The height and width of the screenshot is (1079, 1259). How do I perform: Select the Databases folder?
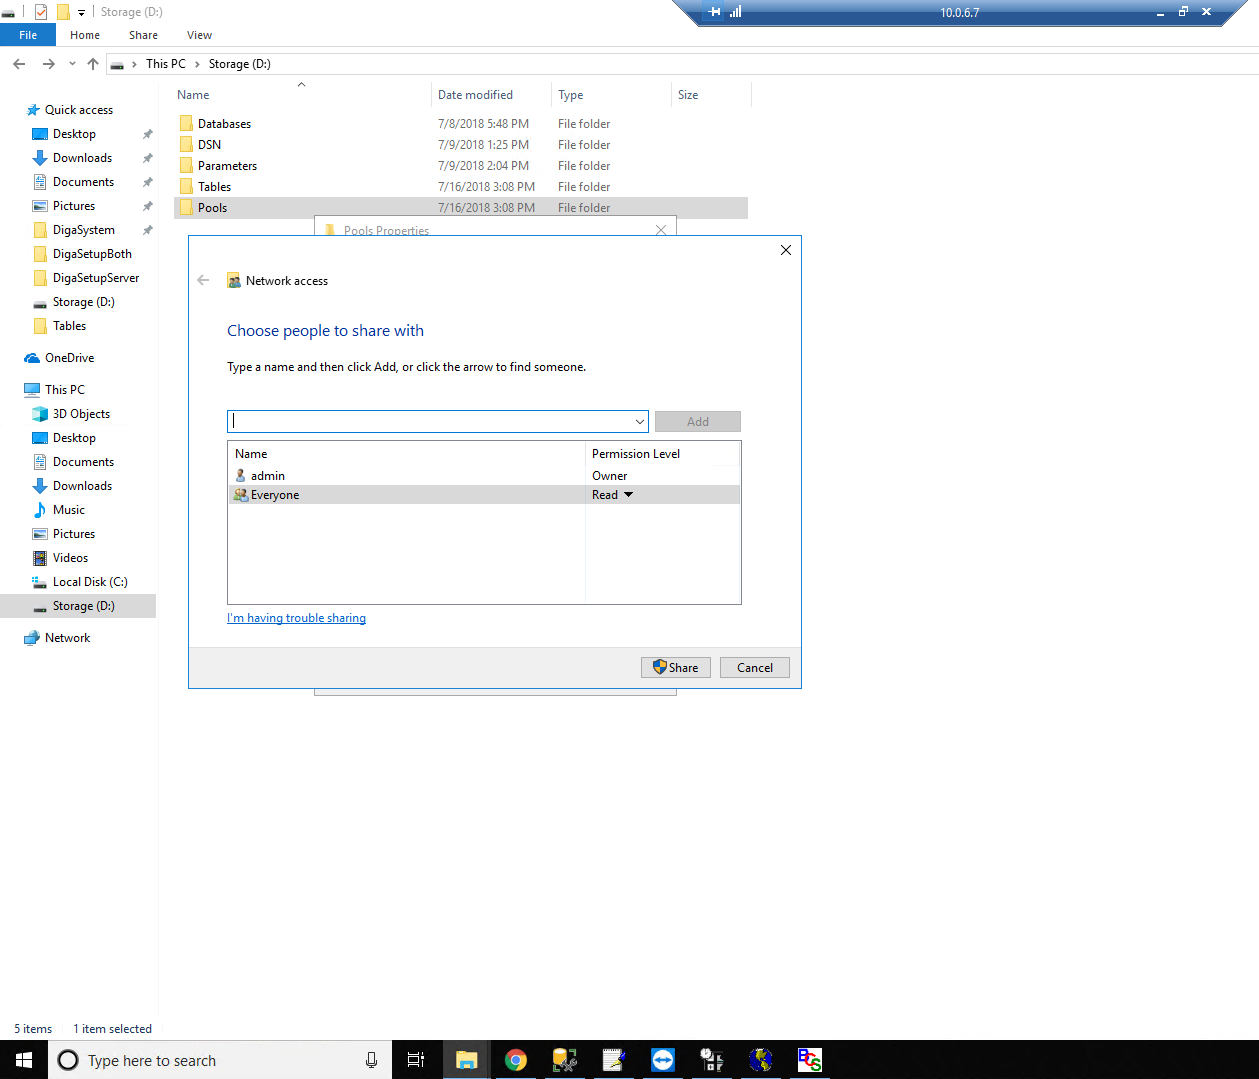224,124
